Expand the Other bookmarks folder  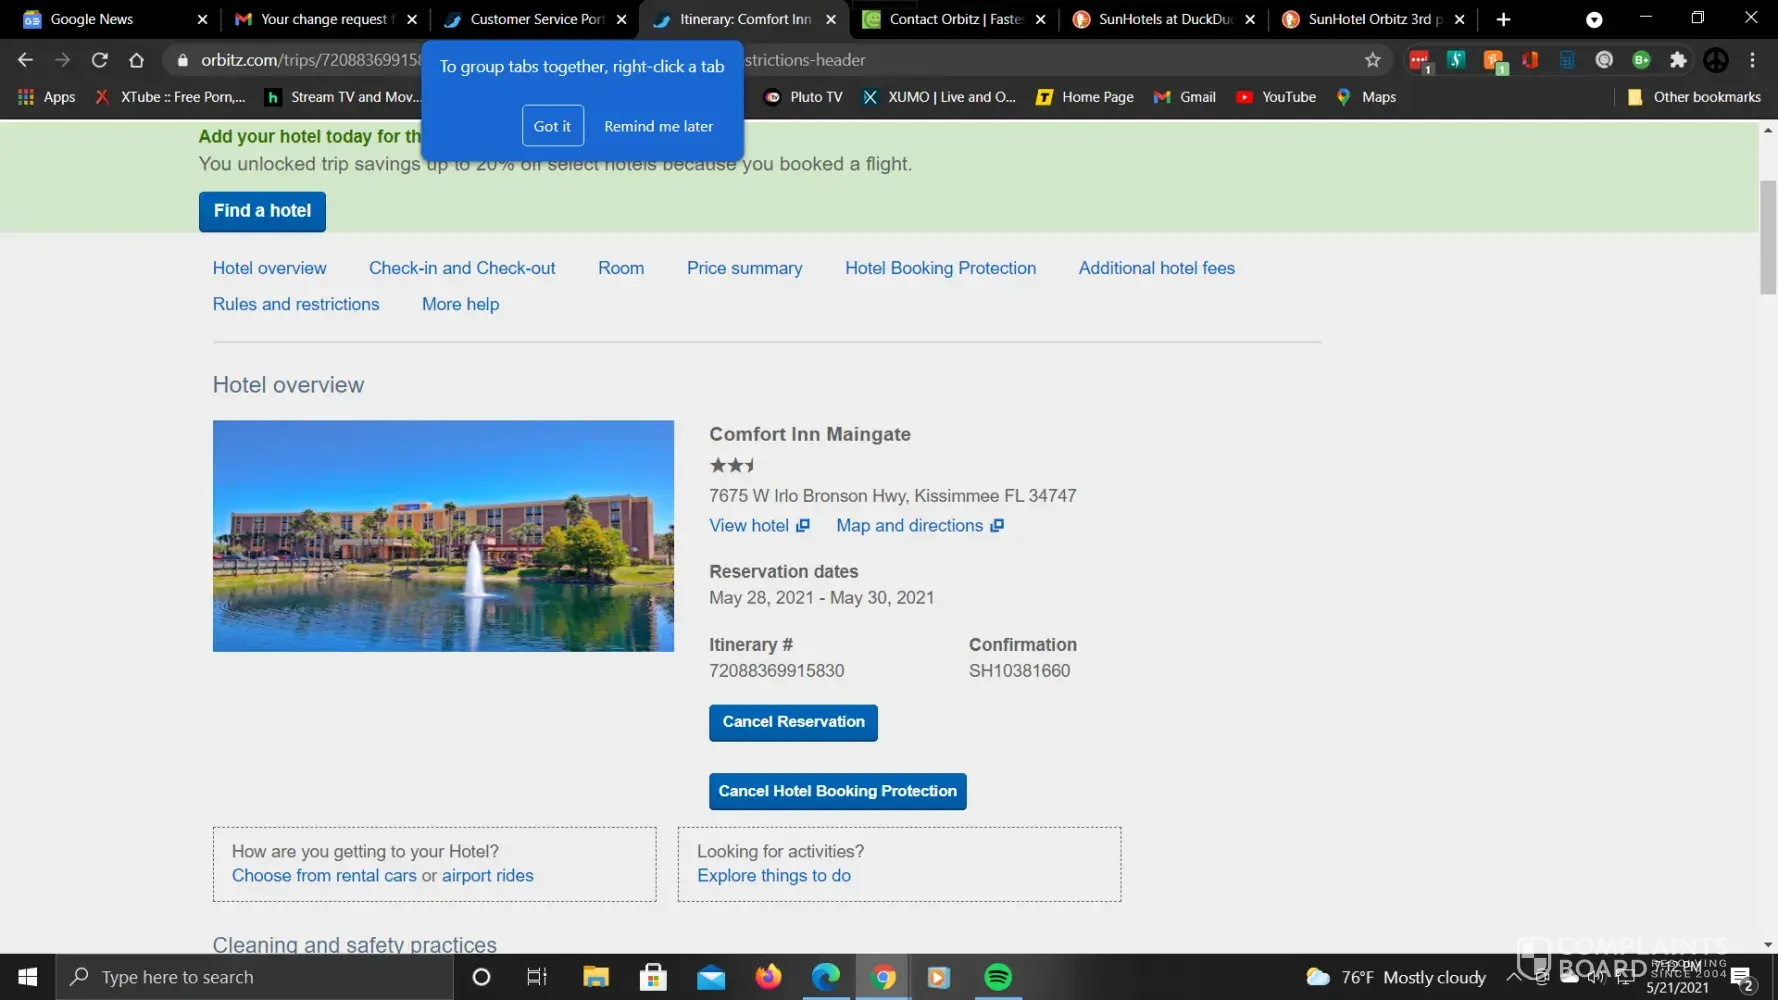[1694, 97]
